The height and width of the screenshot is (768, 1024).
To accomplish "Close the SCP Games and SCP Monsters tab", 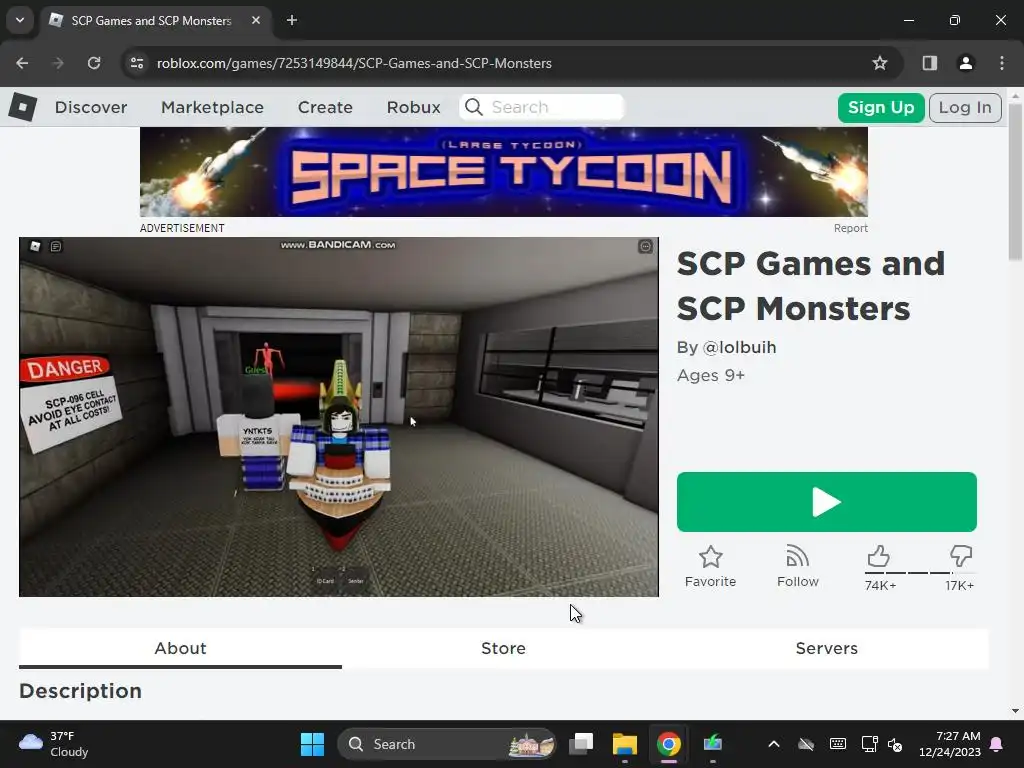I will click(x=256, y=20).
